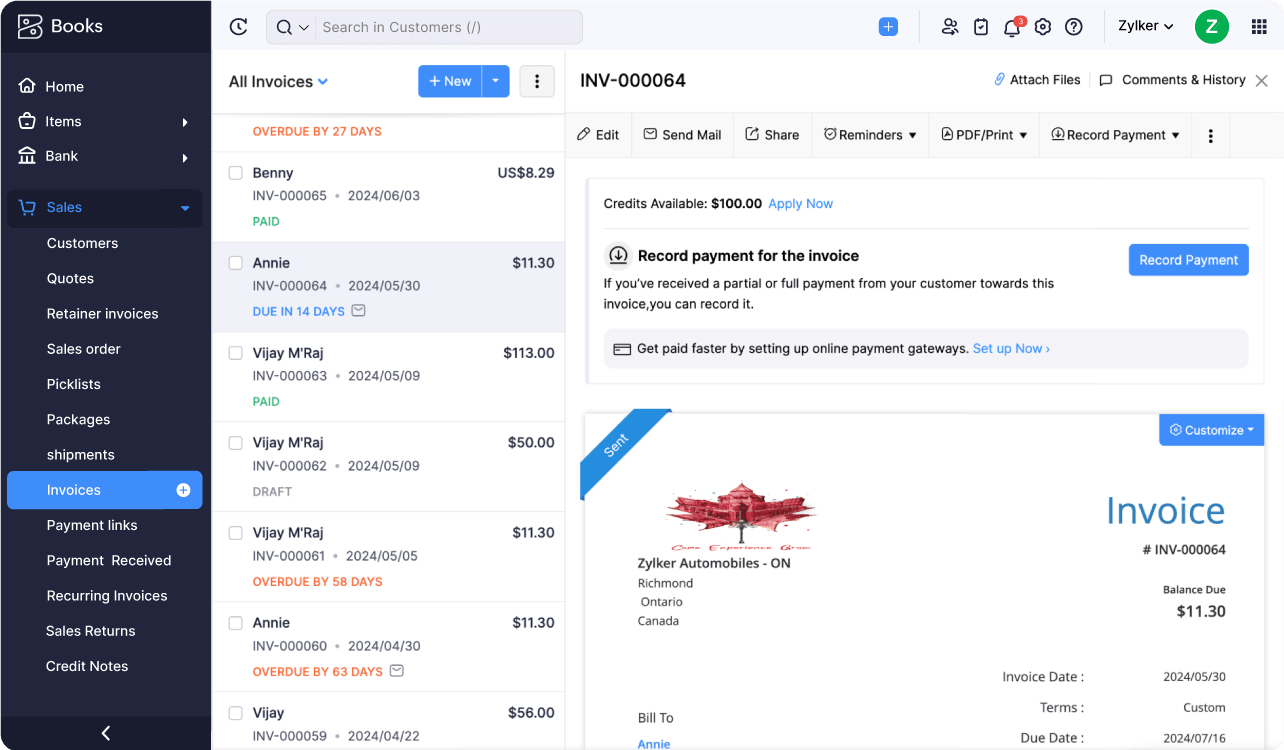Click the plus icon beside Invoices in sidebar

[183, 490]
